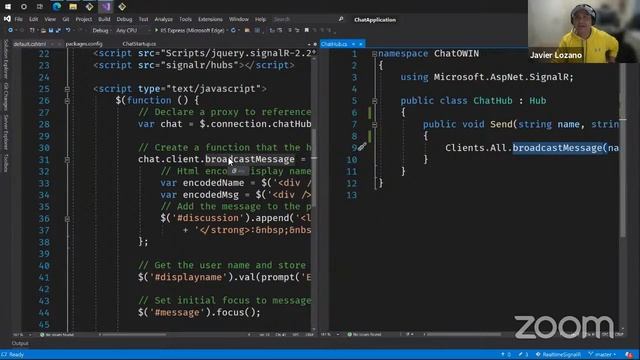Screen dimensions: 640x360
Task: Switch to the packages.config tab
Action: (84, 44)
